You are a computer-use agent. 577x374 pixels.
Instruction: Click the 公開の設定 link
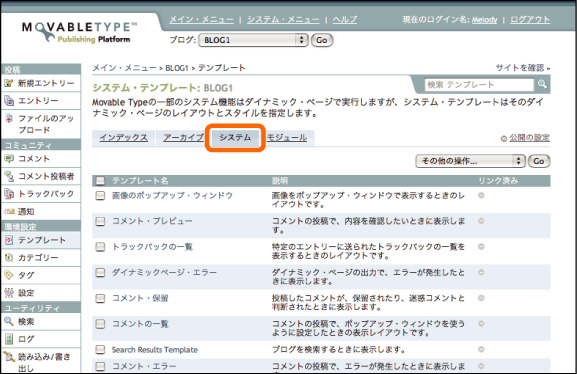tap(530, 138)
